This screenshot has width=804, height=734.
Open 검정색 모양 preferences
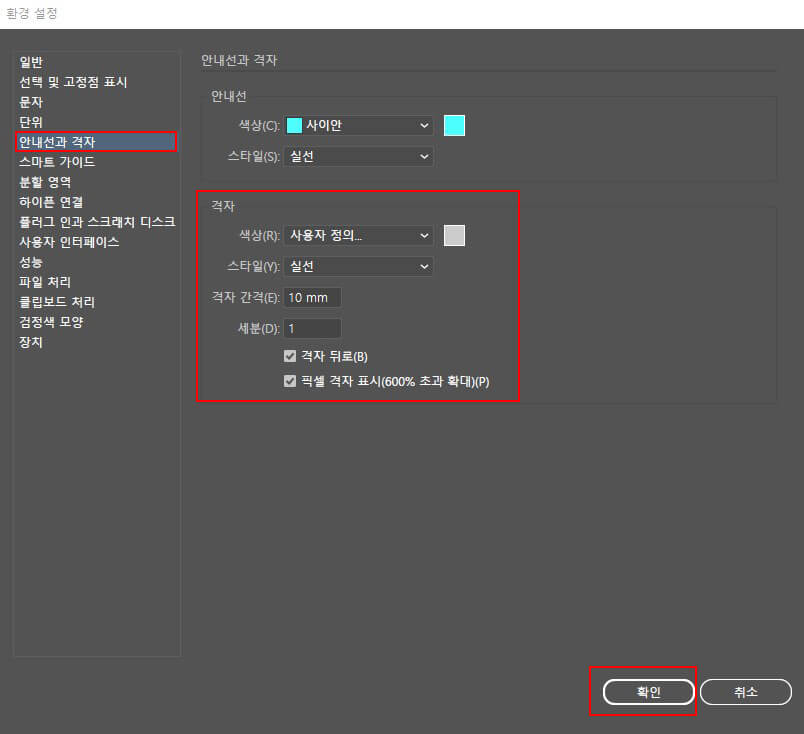point(51,322)
